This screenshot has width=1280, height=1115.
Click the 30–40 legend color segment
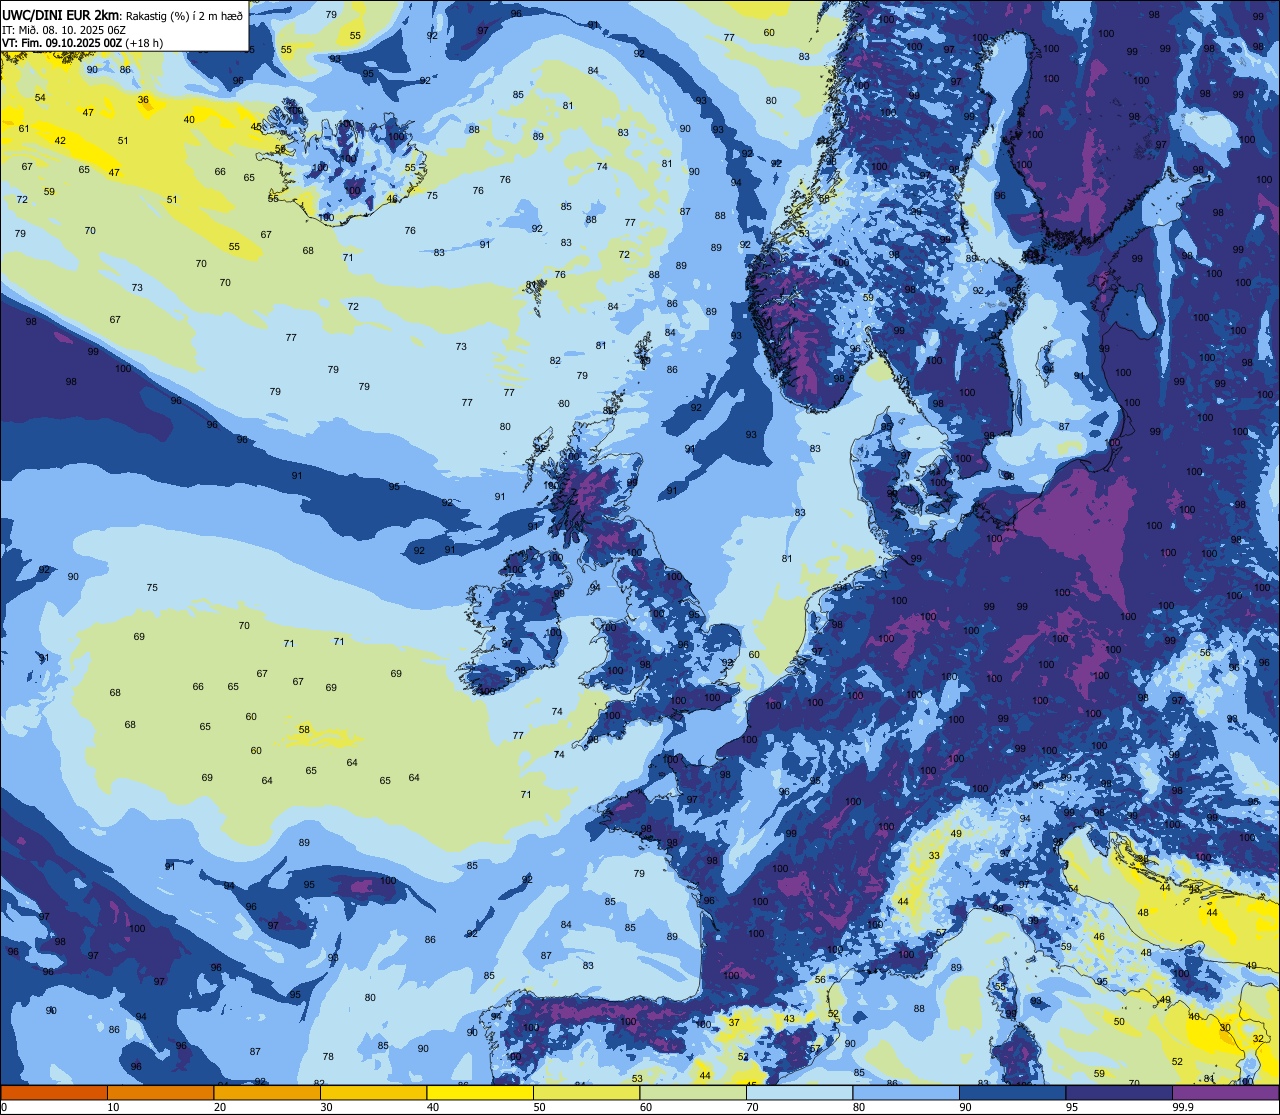click(373, 1092)
